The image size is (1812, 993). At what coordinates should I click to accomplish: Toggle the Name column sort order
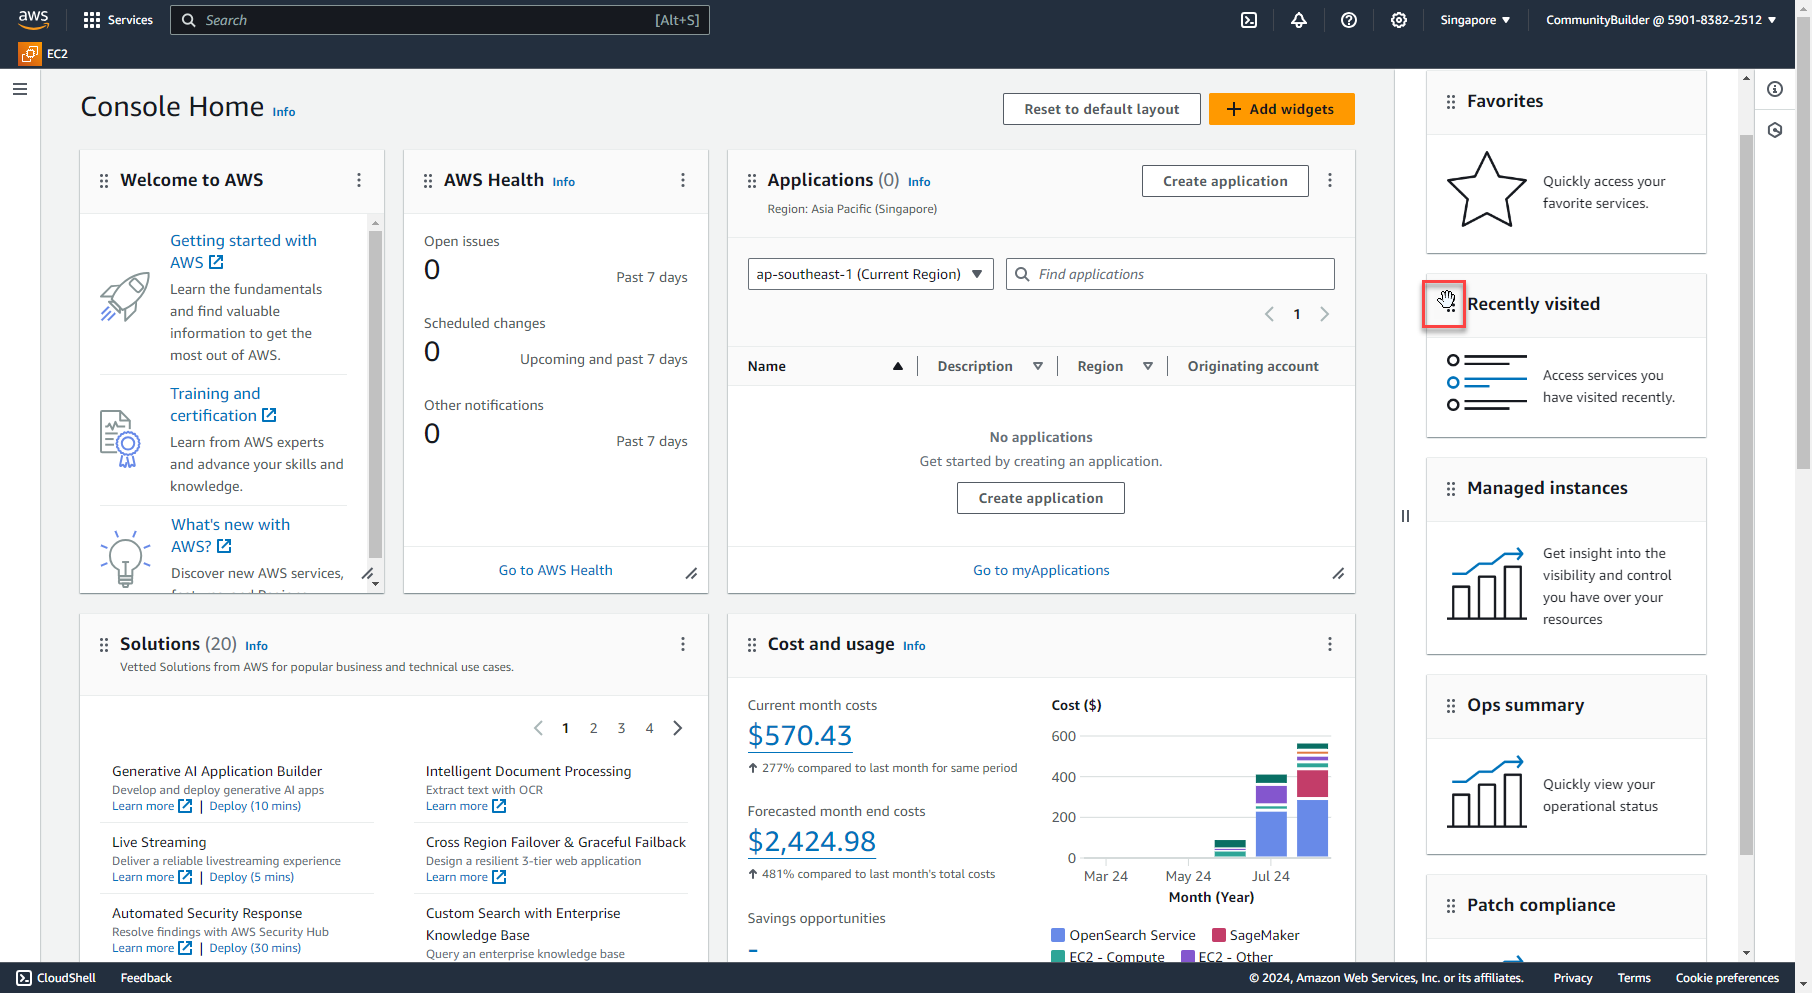point(897,366)
